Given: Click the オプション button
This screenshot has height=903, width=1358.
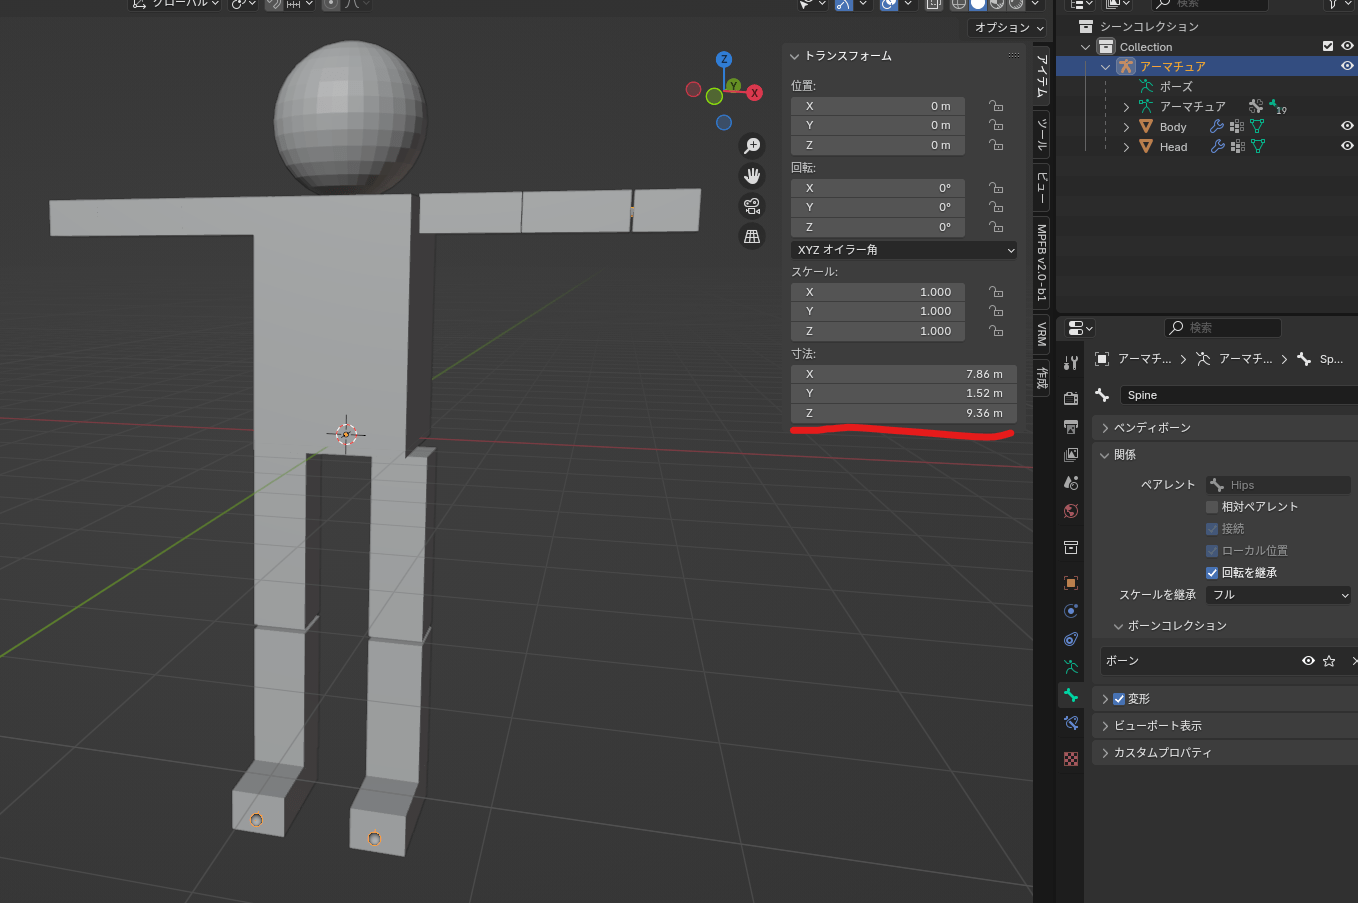Looking at the screenshot, I should 1008,28.
